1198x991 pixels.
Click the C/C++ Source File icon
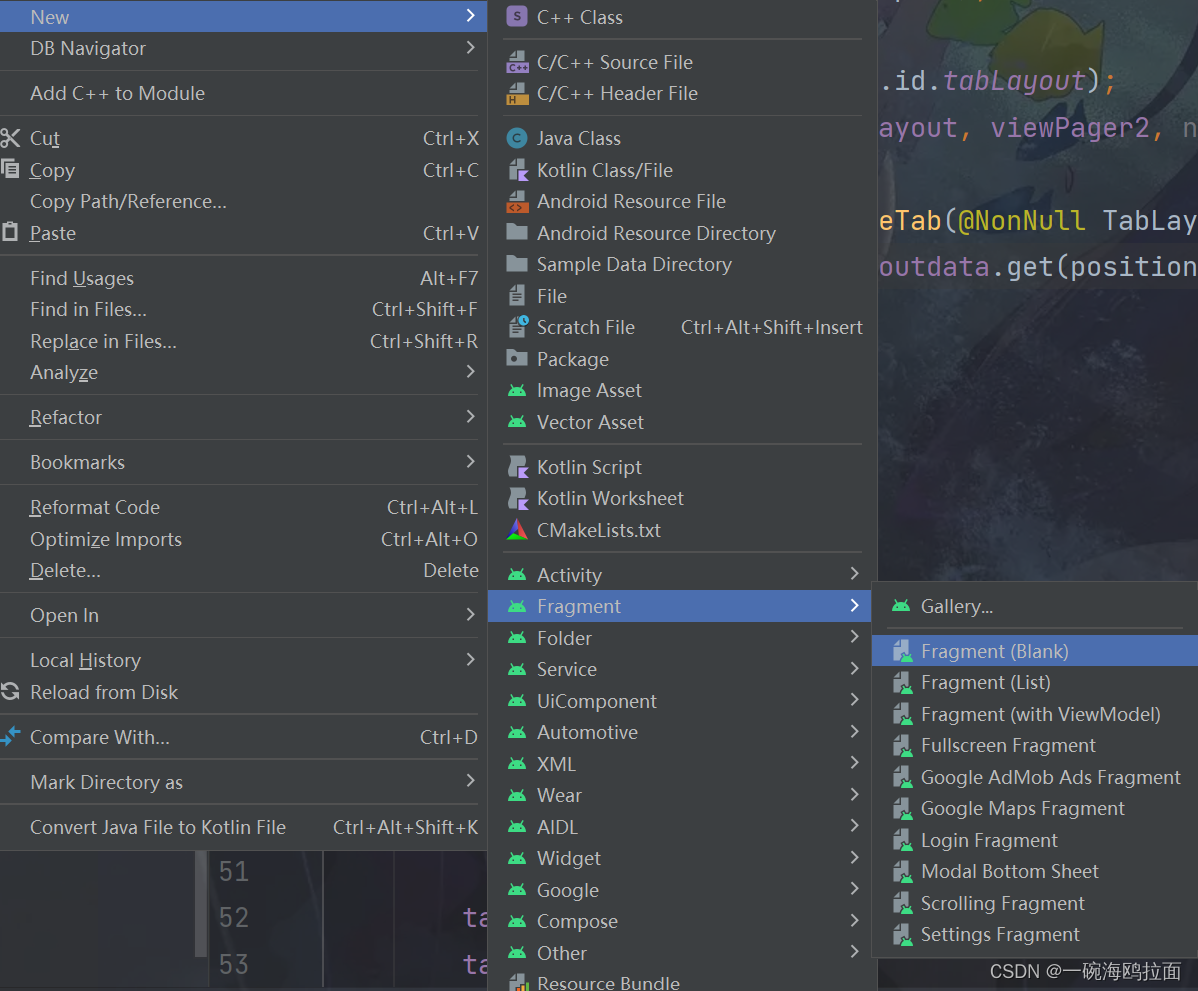pos(517,62)
